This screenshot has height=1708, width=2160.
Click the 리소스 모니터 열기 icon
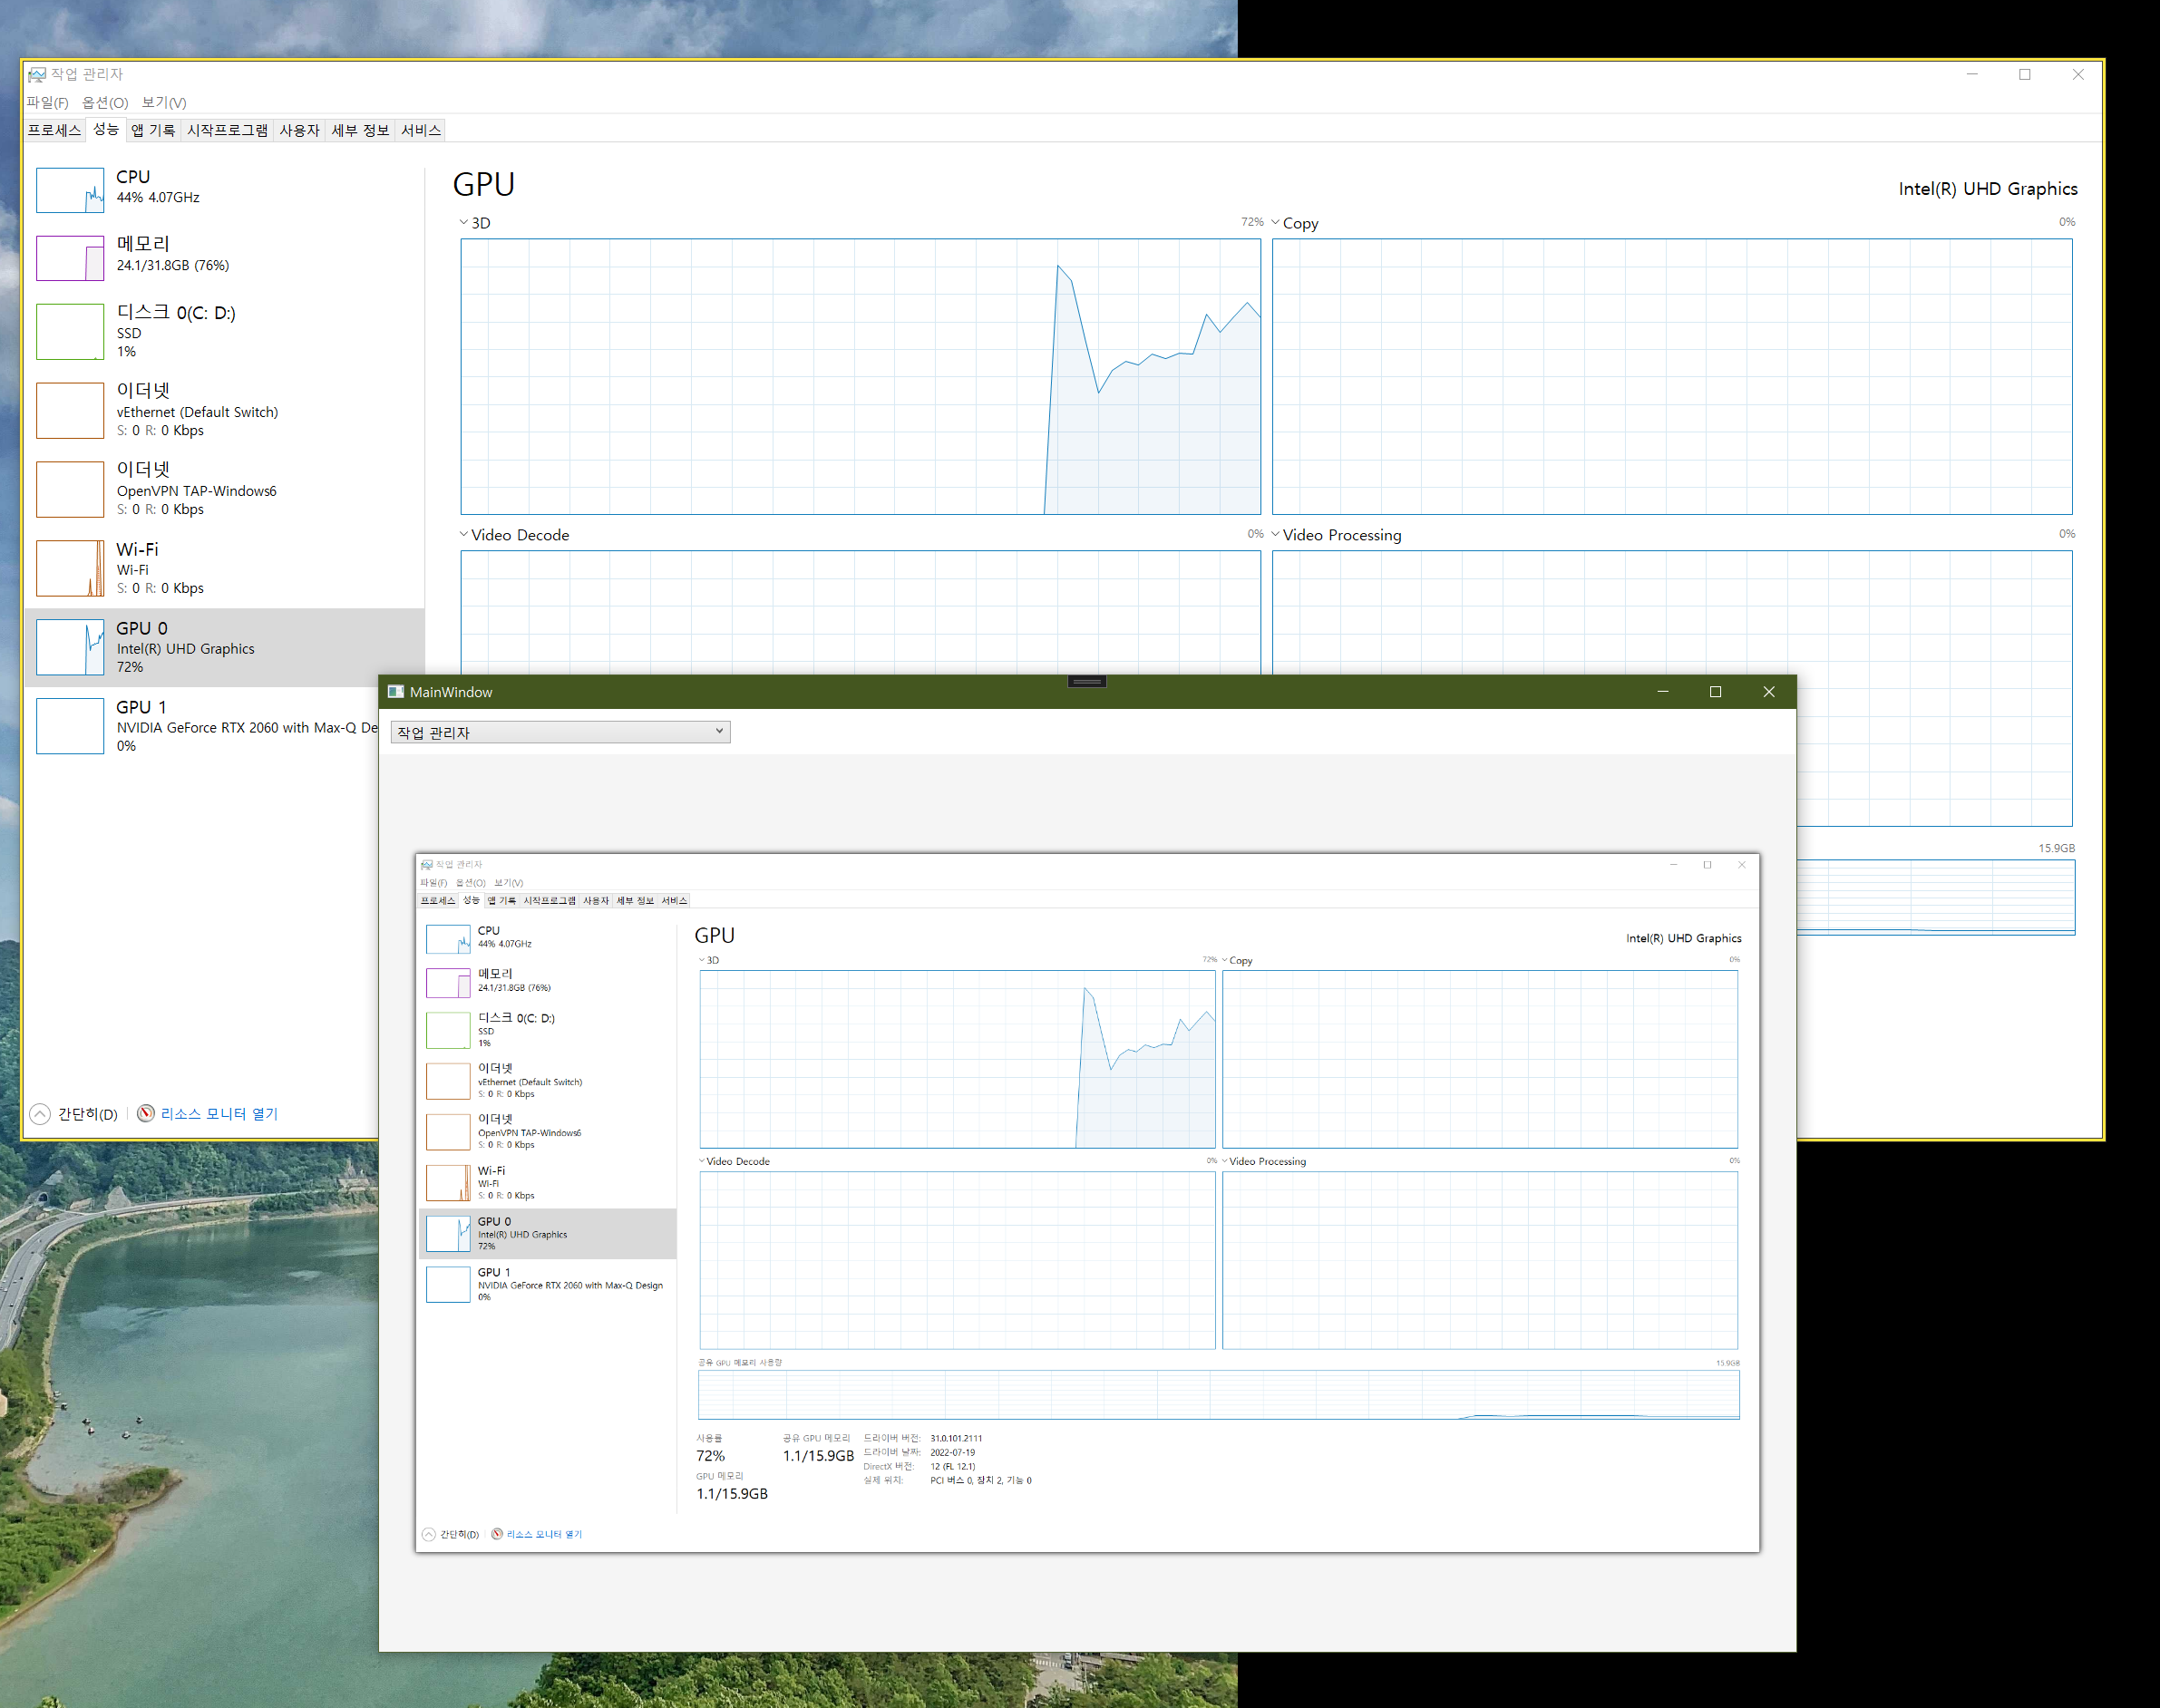pos(146,1113)
